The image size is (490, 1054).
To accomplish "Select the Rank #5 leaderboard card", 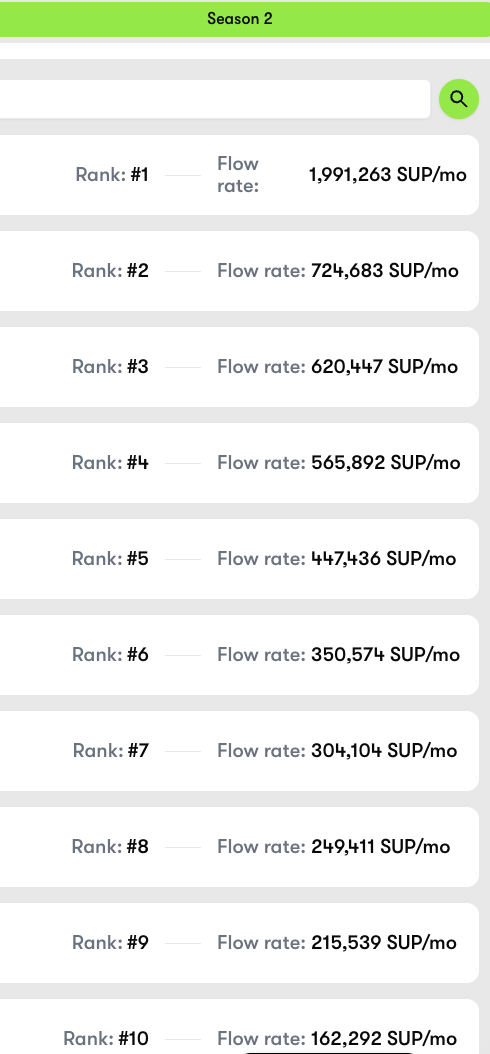I will click(239, 559).
